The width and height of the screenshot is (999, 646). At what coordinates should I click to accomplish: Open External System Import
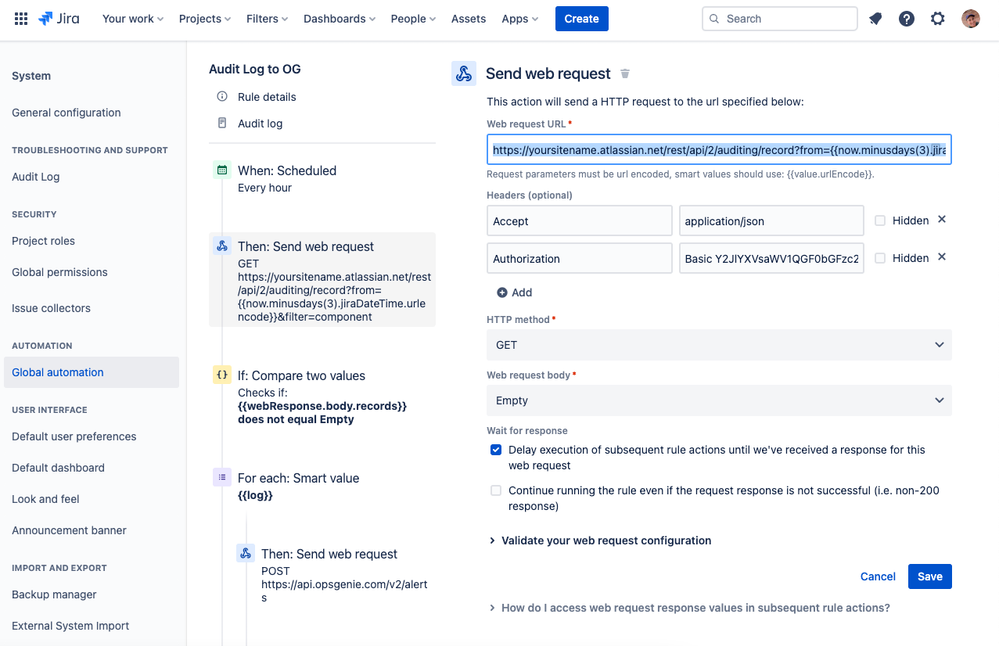pos(70,626)
